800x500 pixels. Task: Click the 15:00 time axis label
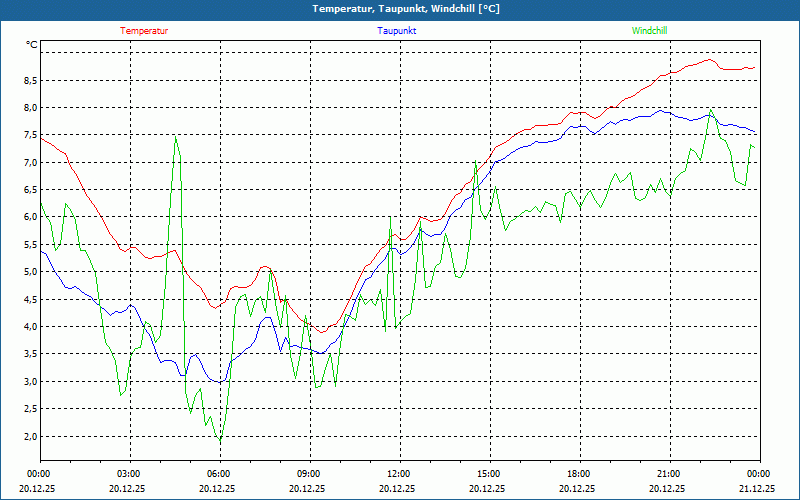click(x=490, y=474)
